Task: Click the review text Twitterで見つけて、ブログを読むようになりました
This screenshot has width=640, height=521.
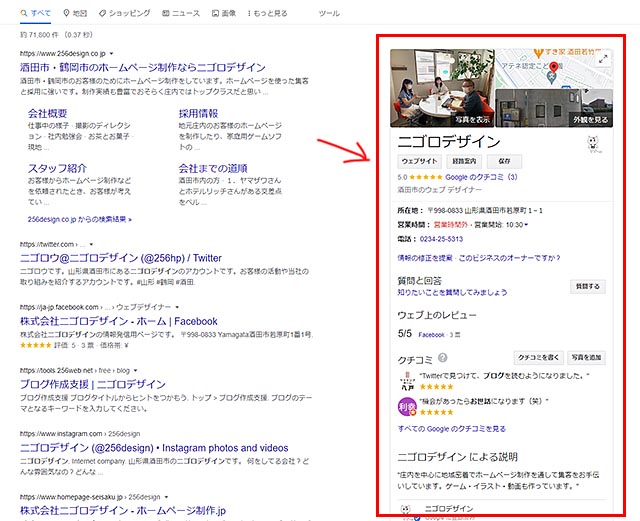Action: (x=504, y=376)
